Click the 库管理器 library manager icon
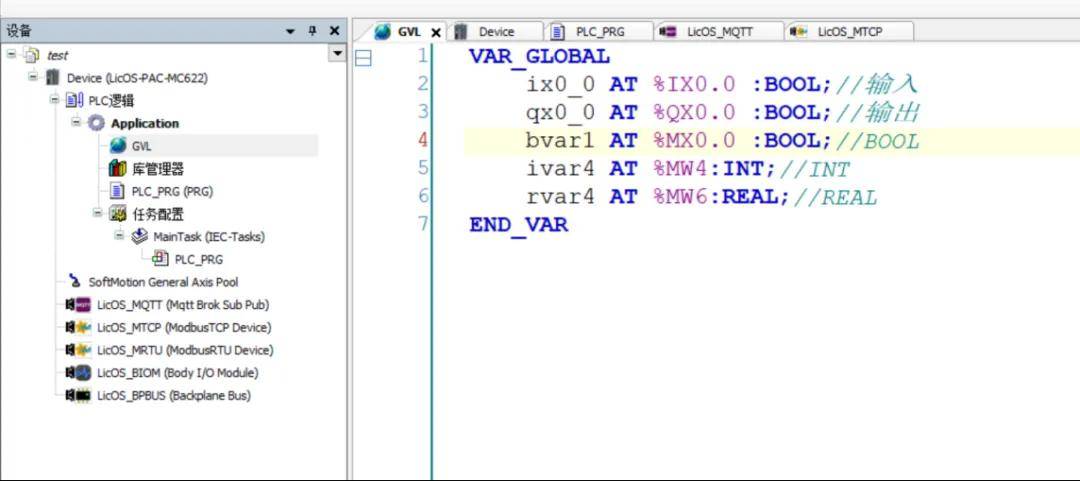1080x481 pixels. [118, 169]
